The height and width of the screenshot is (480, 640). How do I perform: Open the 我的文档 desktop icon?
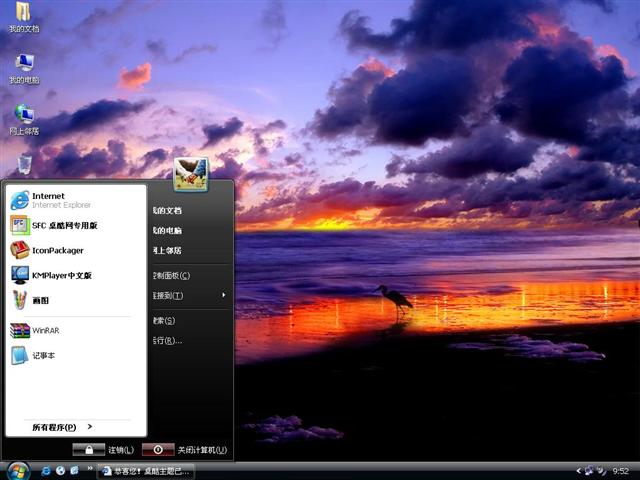[x=24, y=17]
